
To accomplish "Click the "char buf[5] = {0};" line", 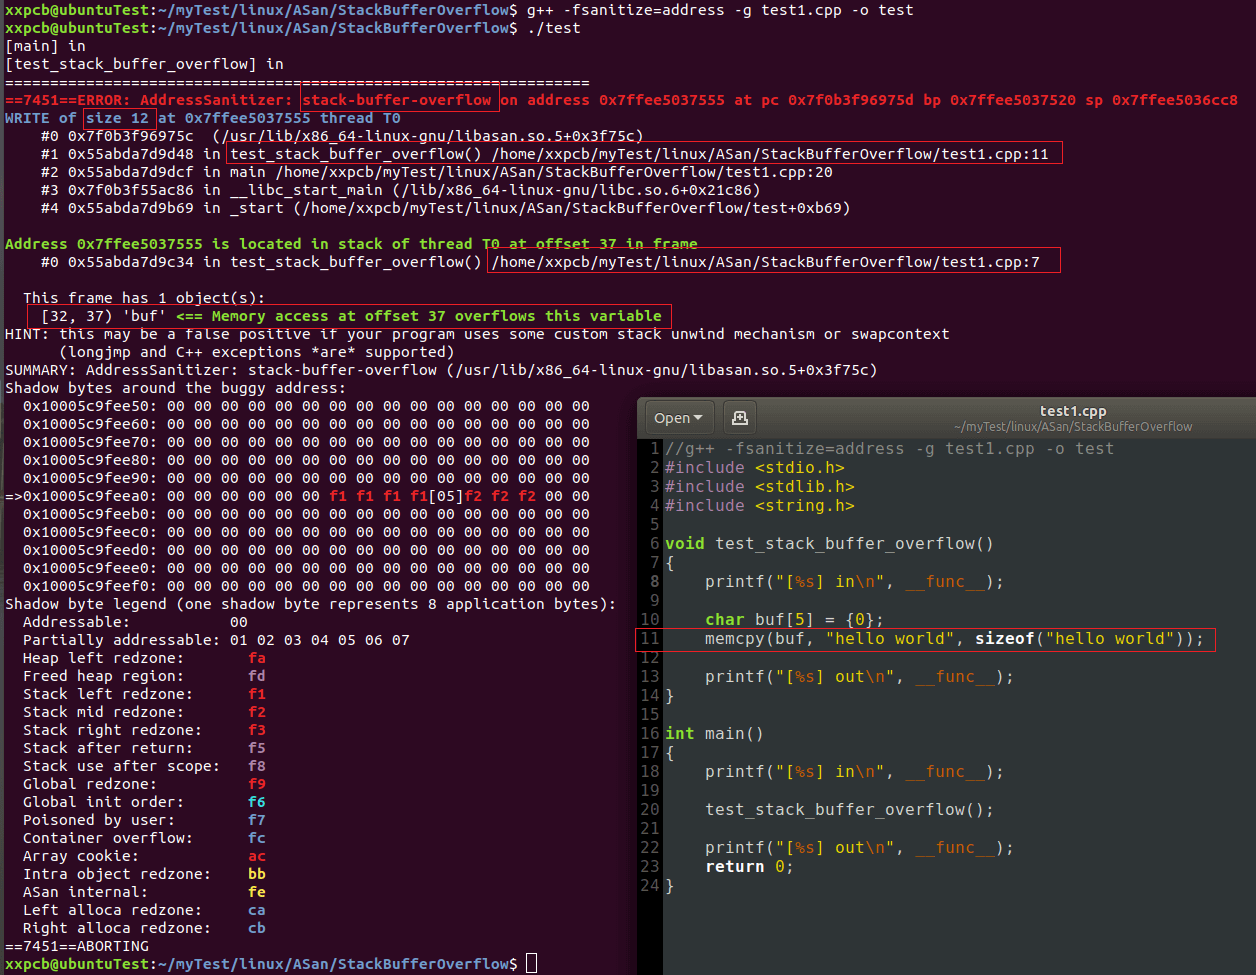I will (794, 620).
